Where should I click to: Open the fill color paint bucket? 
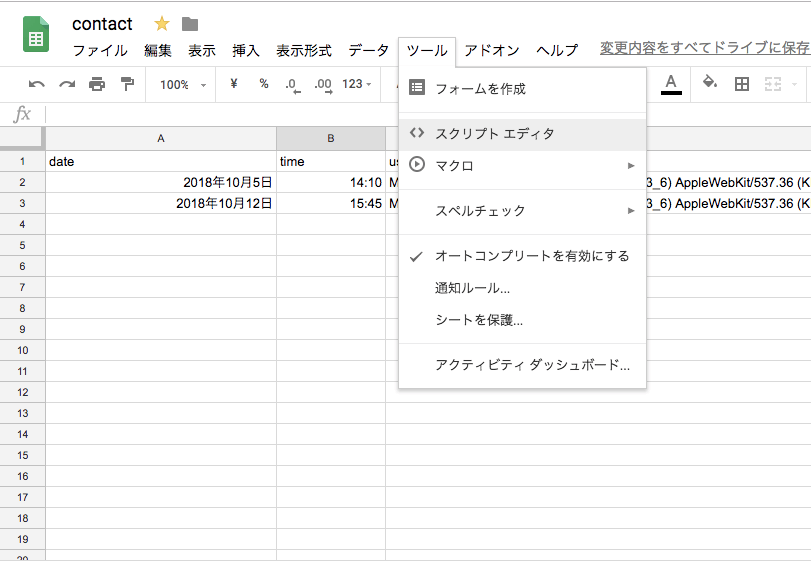pos(710,83)
